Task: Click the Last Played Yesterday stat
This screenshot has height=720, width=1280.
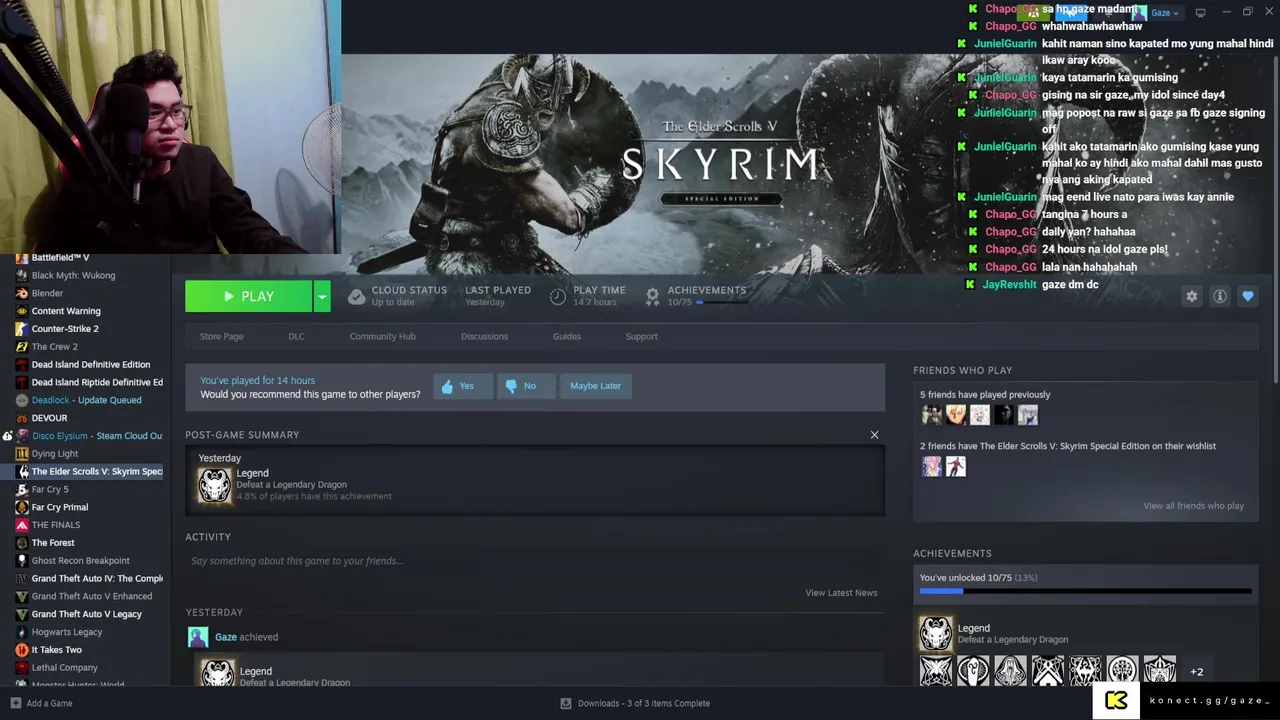Action: point(497,296)
